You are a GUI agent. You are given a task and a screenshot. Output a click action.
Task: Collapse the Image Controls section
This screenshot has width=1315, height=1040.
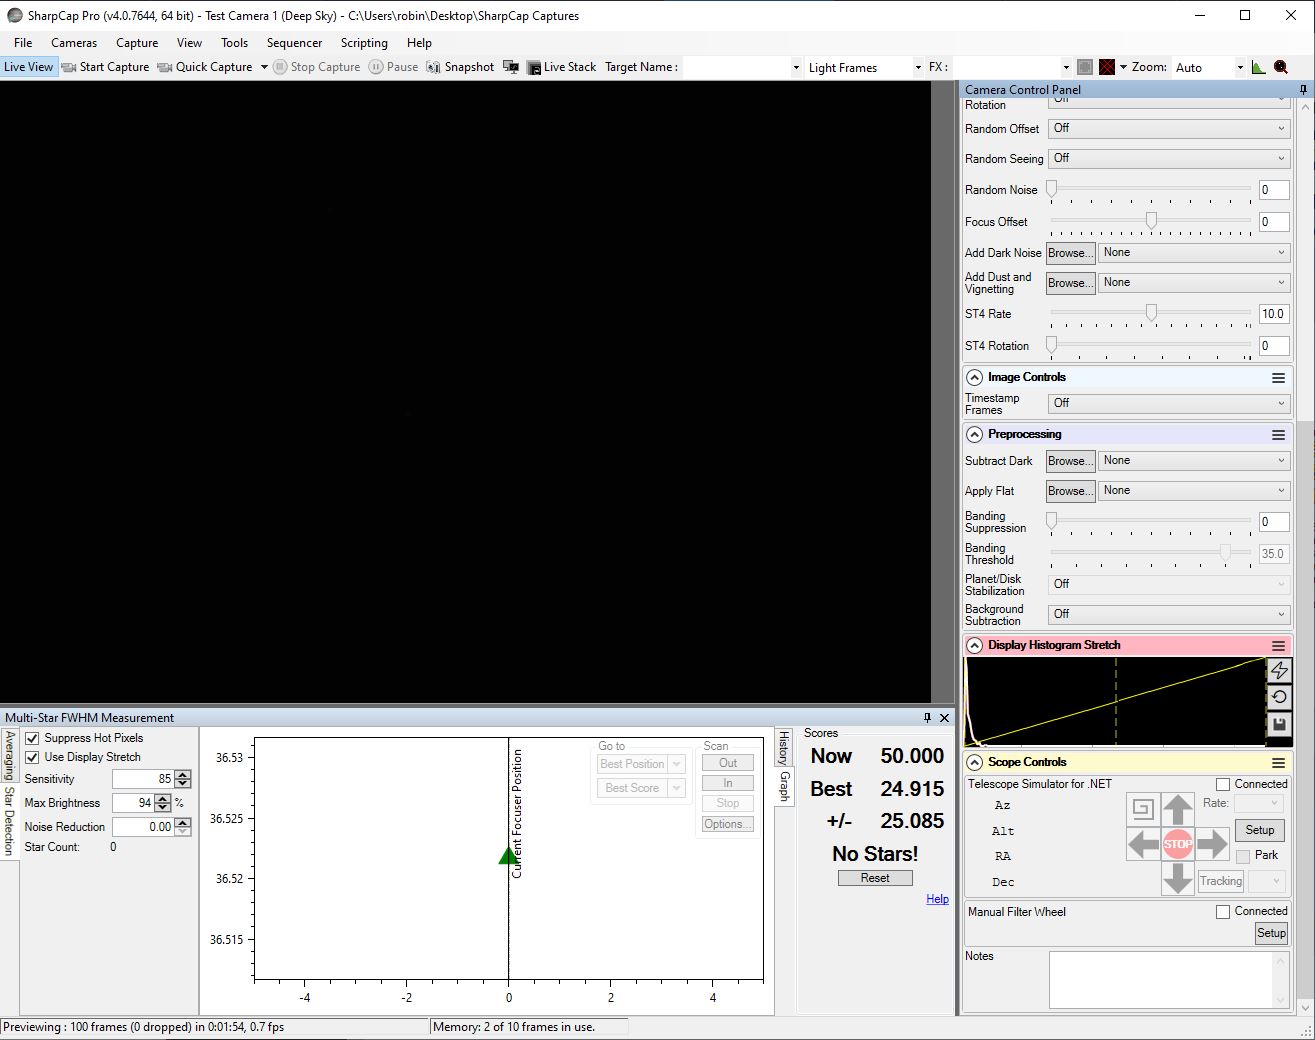(974, 378)
